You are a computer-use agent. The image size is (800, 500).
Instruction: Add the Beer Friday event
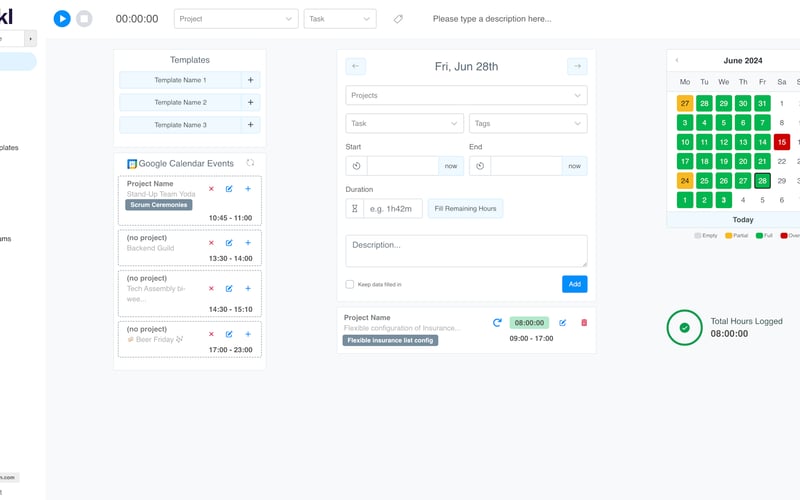[248, 334]
